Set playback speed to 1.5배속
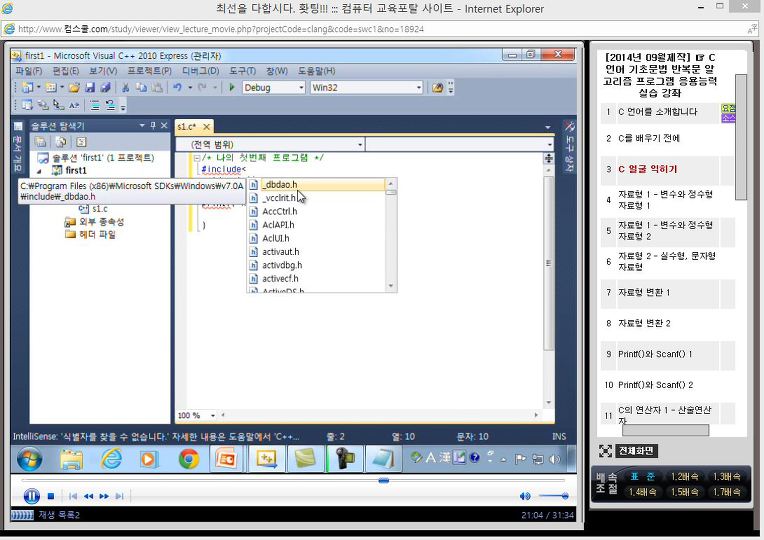 click(685, 492)
